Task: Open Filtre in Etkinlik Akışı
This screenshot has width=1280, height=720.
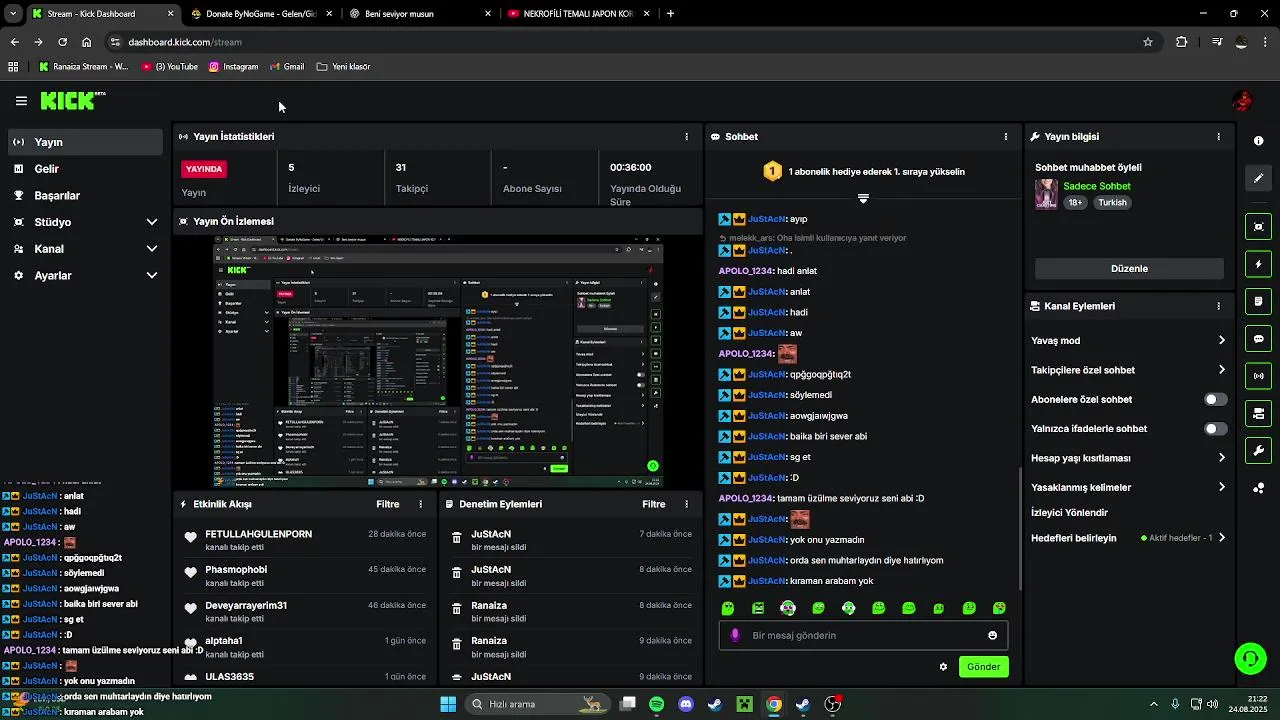Action: tap(388, 504)
